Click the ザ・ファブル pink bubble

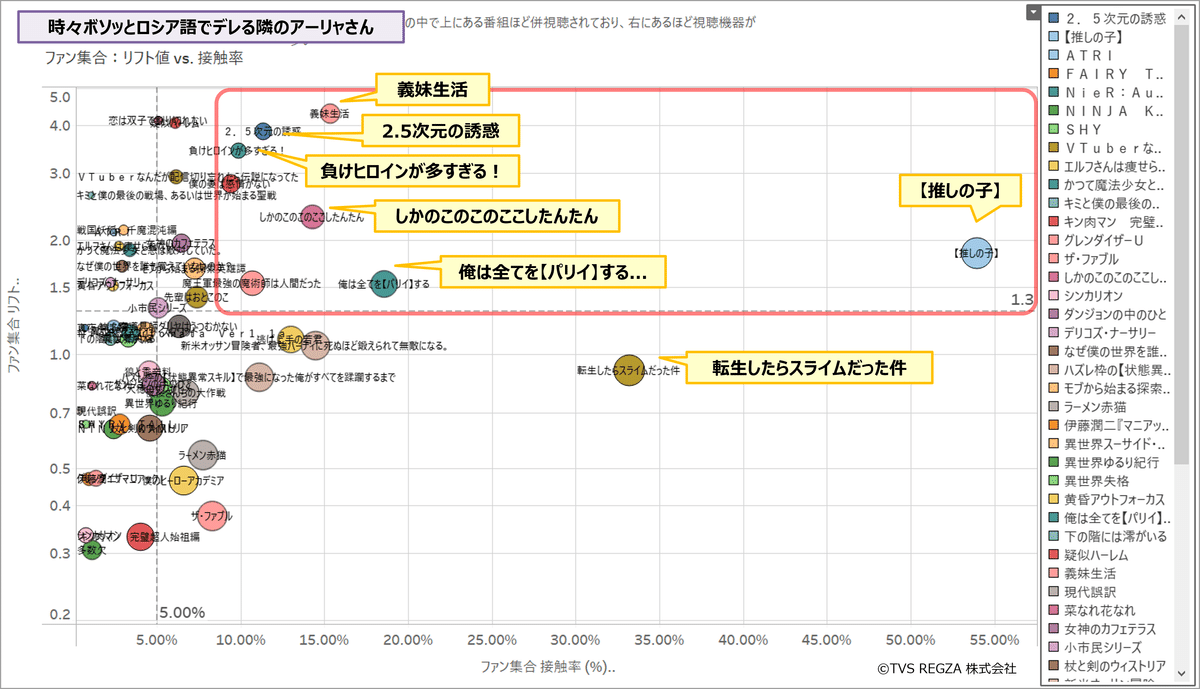click(211, 516)
